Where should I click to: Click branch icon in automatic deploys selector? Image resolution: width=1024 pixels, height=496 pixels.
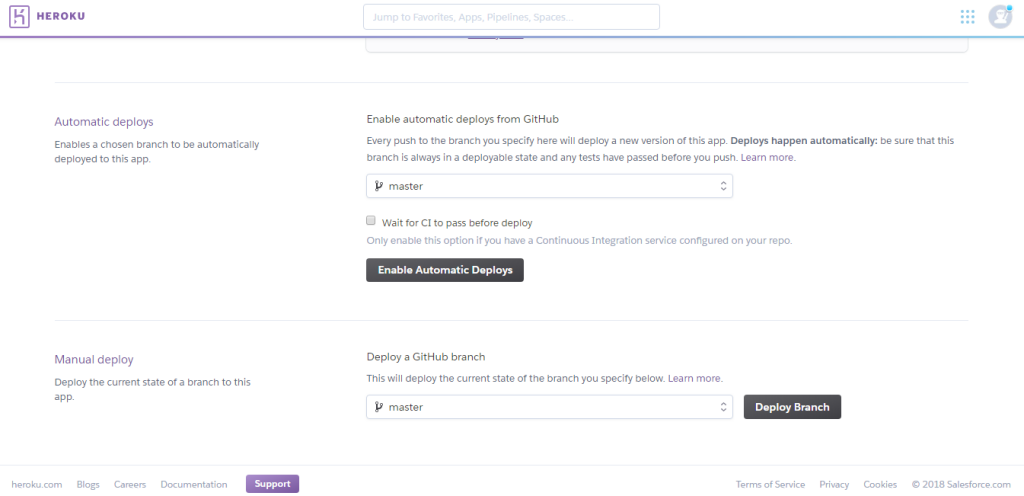point(379,186)
